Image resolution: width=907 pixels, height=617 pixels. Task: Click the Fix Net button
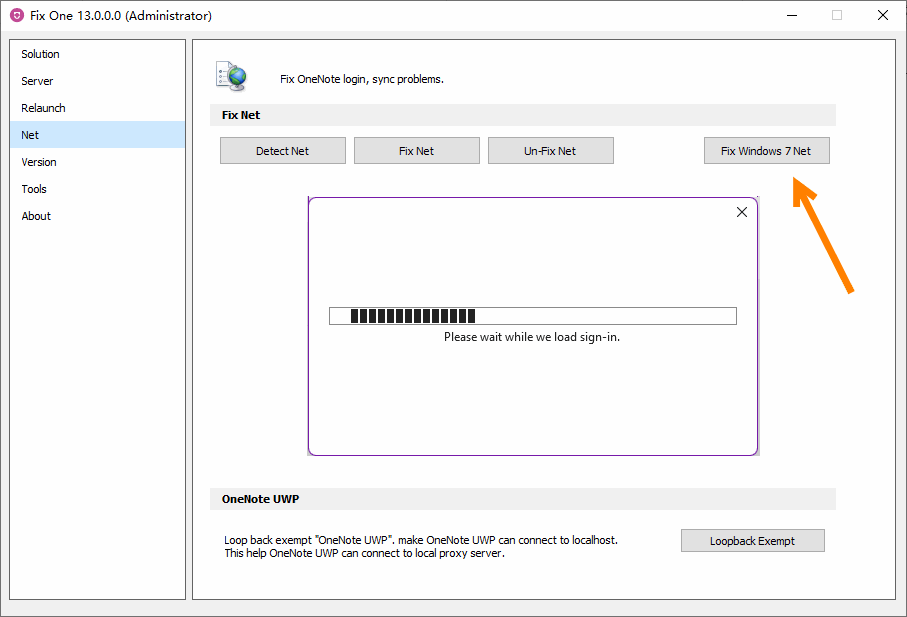pyautogui.click(x=416, y=150)
